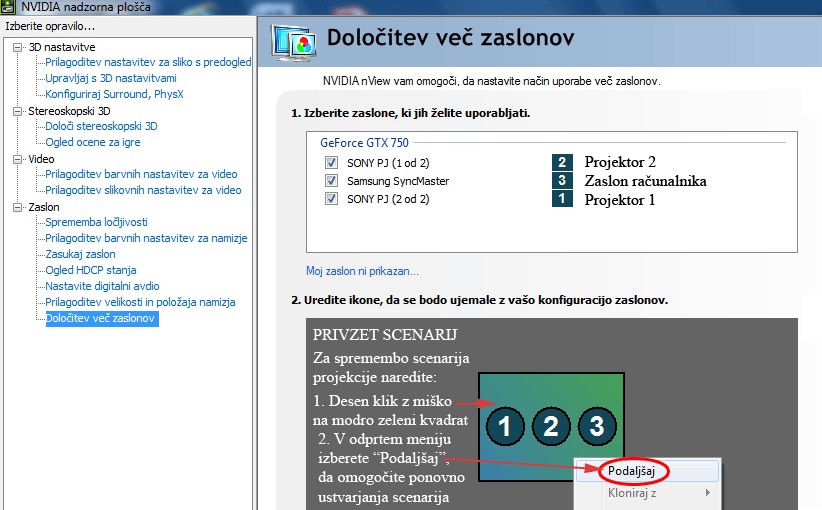The width and height of the screenshot is (822, 510).
Task: Click display number badge 1 beside SONY PJ (2 od 2)
Action: (562, 199)
